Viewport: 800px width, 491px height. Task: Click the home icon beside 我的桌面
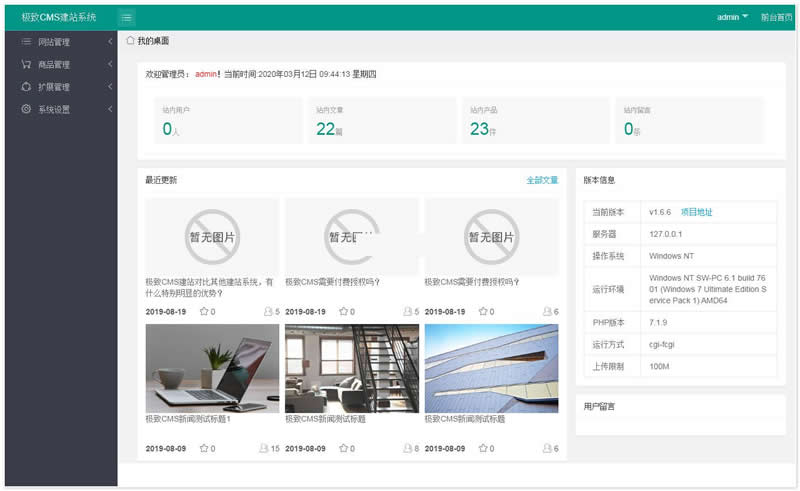tap(130, 41)
